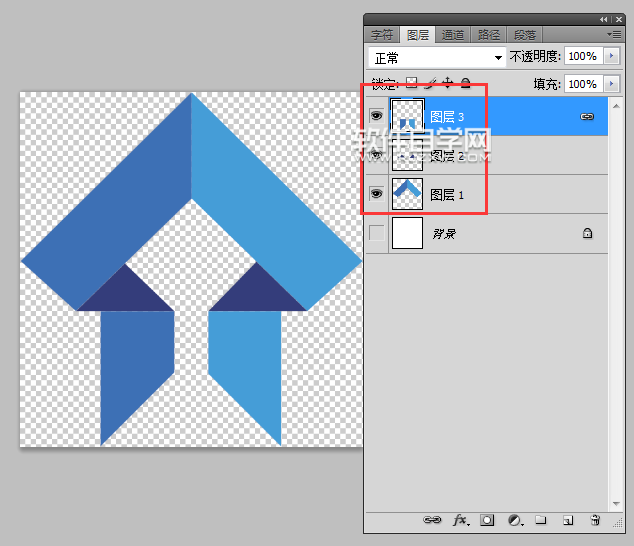634x546 pixels.
Task: Click the lock all icon in lock row
Action: [x=465, y=84]
